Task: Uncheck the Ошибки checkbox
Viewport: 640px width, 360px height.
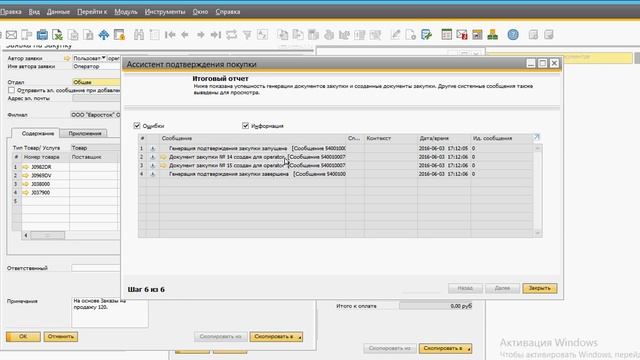Action: (x=137, y=126)
